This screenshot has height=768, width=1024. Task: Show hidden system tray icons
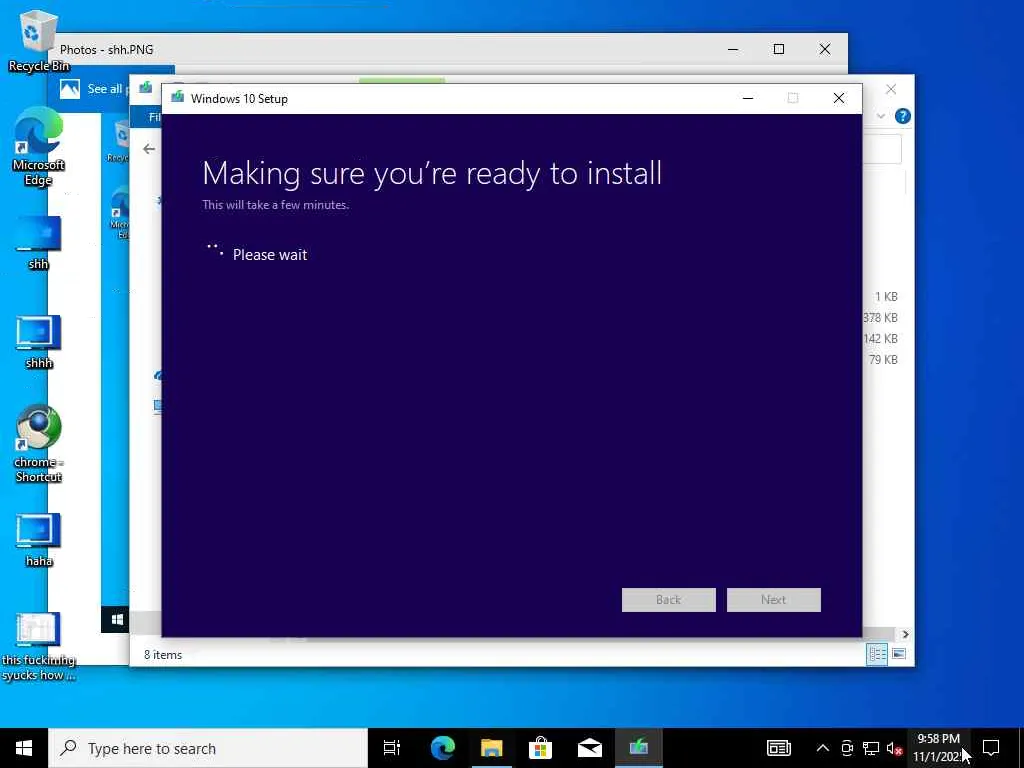pyautogui.click(x=823, y=748)
